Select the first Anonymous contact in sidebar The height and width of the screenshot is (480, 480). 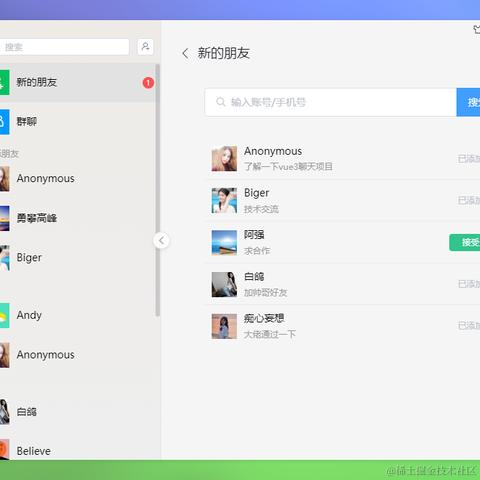pos(77,179)
